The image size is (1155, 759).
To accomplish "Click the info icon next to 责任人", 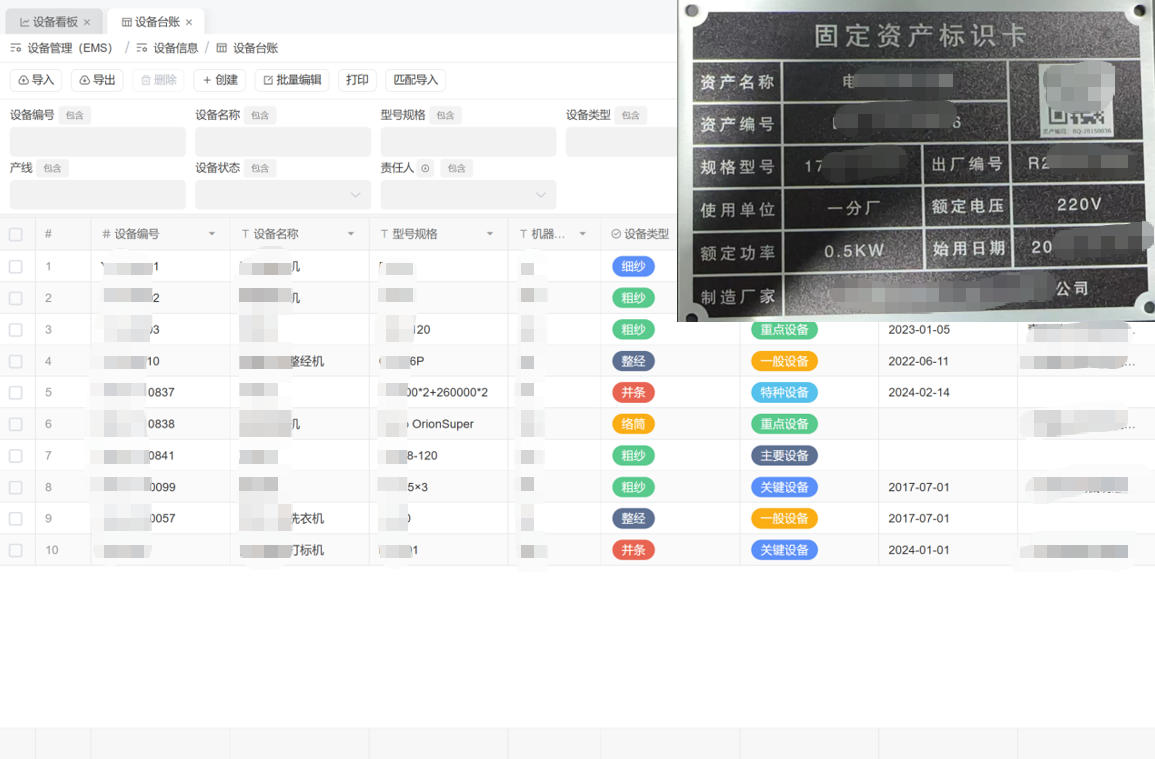I will click(x=425, y=168).
